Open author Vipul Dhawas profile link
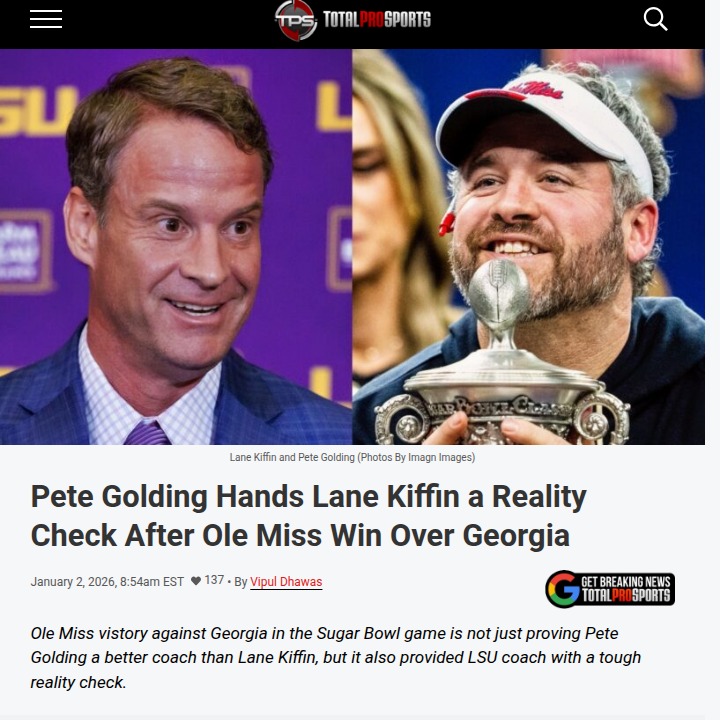Viewport: 720px width, 720px height. click(x=286, y=582)
